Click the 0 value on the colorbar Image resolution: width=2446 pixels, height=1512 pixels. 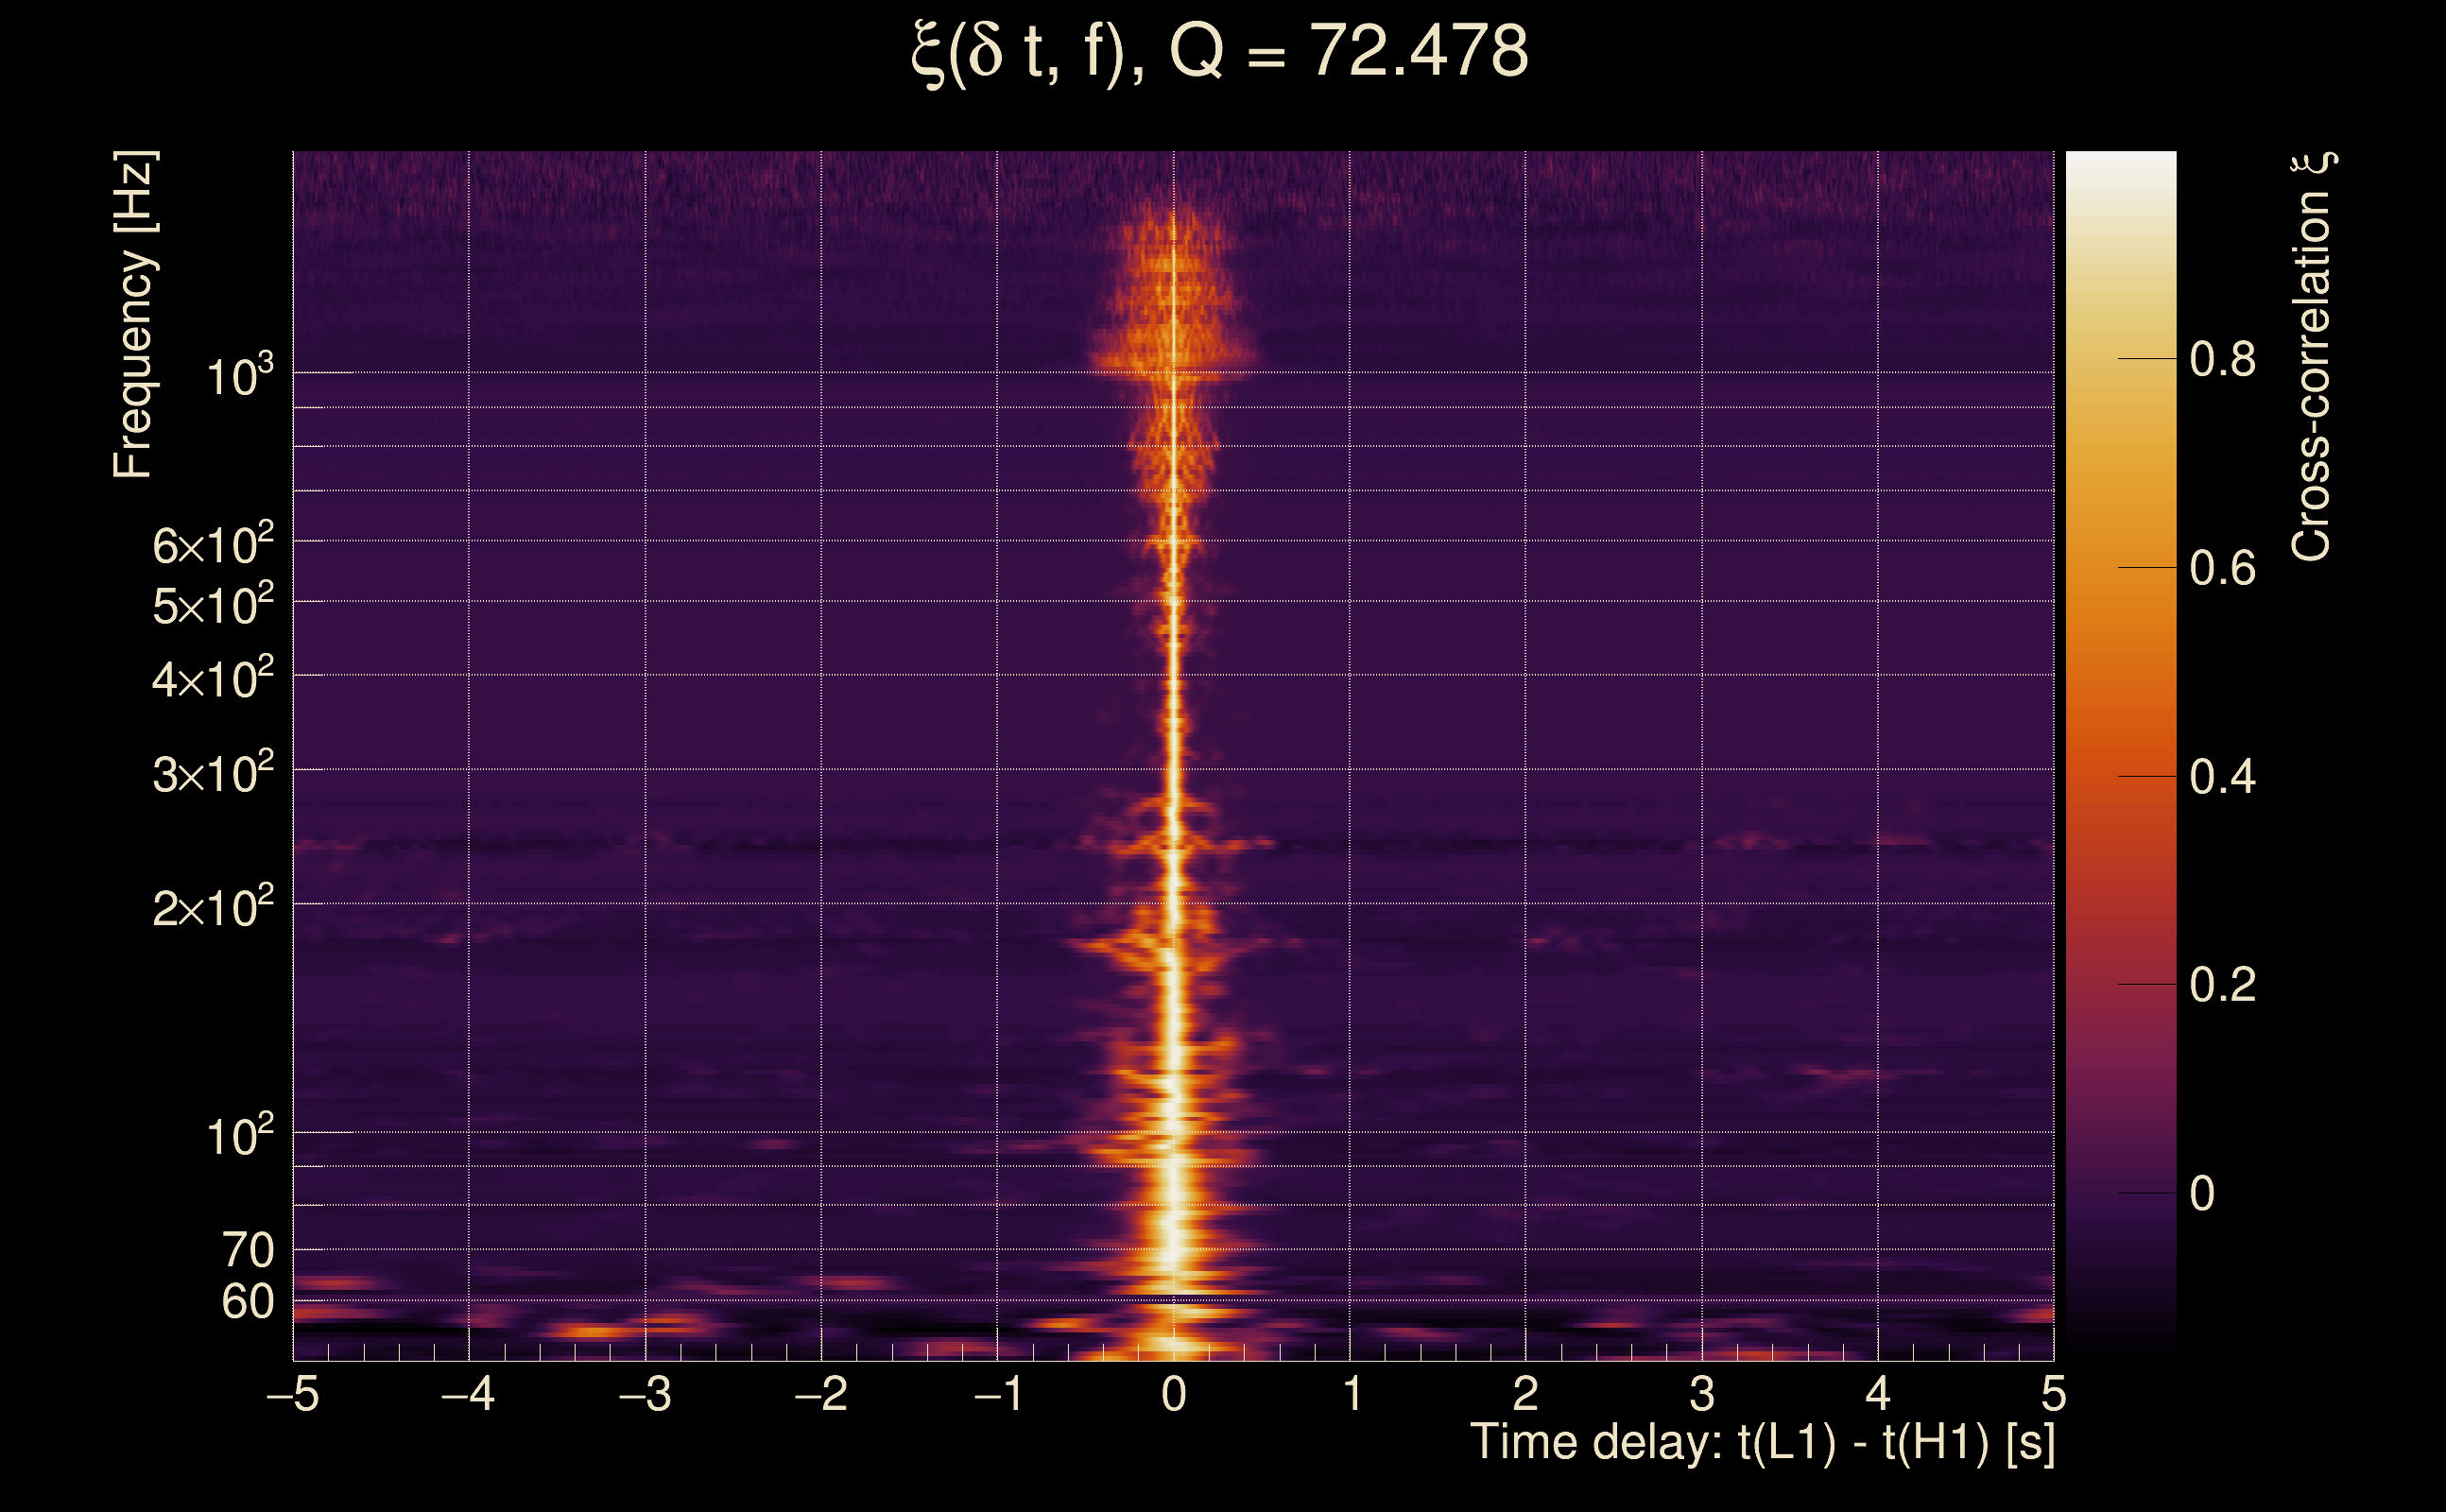[2202, 1194]
